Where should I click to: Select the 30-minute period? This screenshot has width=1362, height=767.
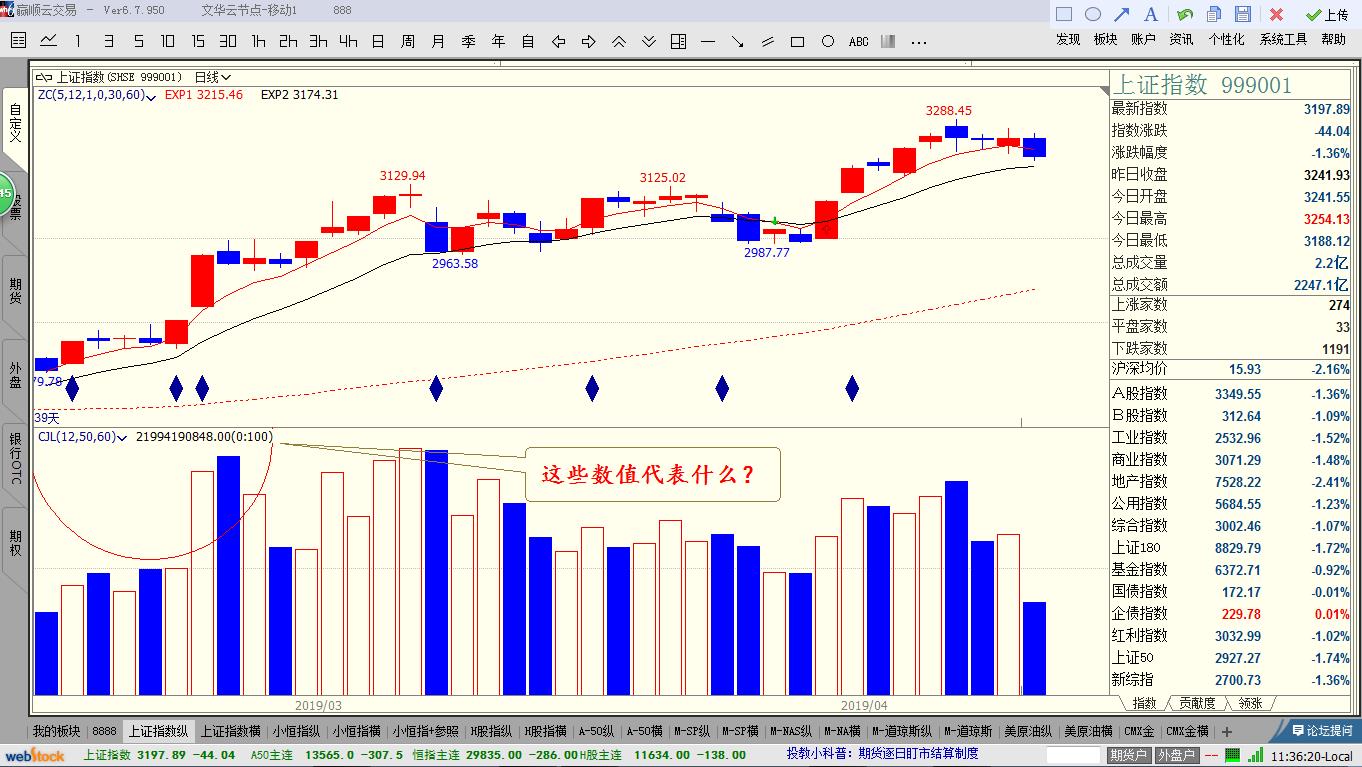click(x=228, y=41)
